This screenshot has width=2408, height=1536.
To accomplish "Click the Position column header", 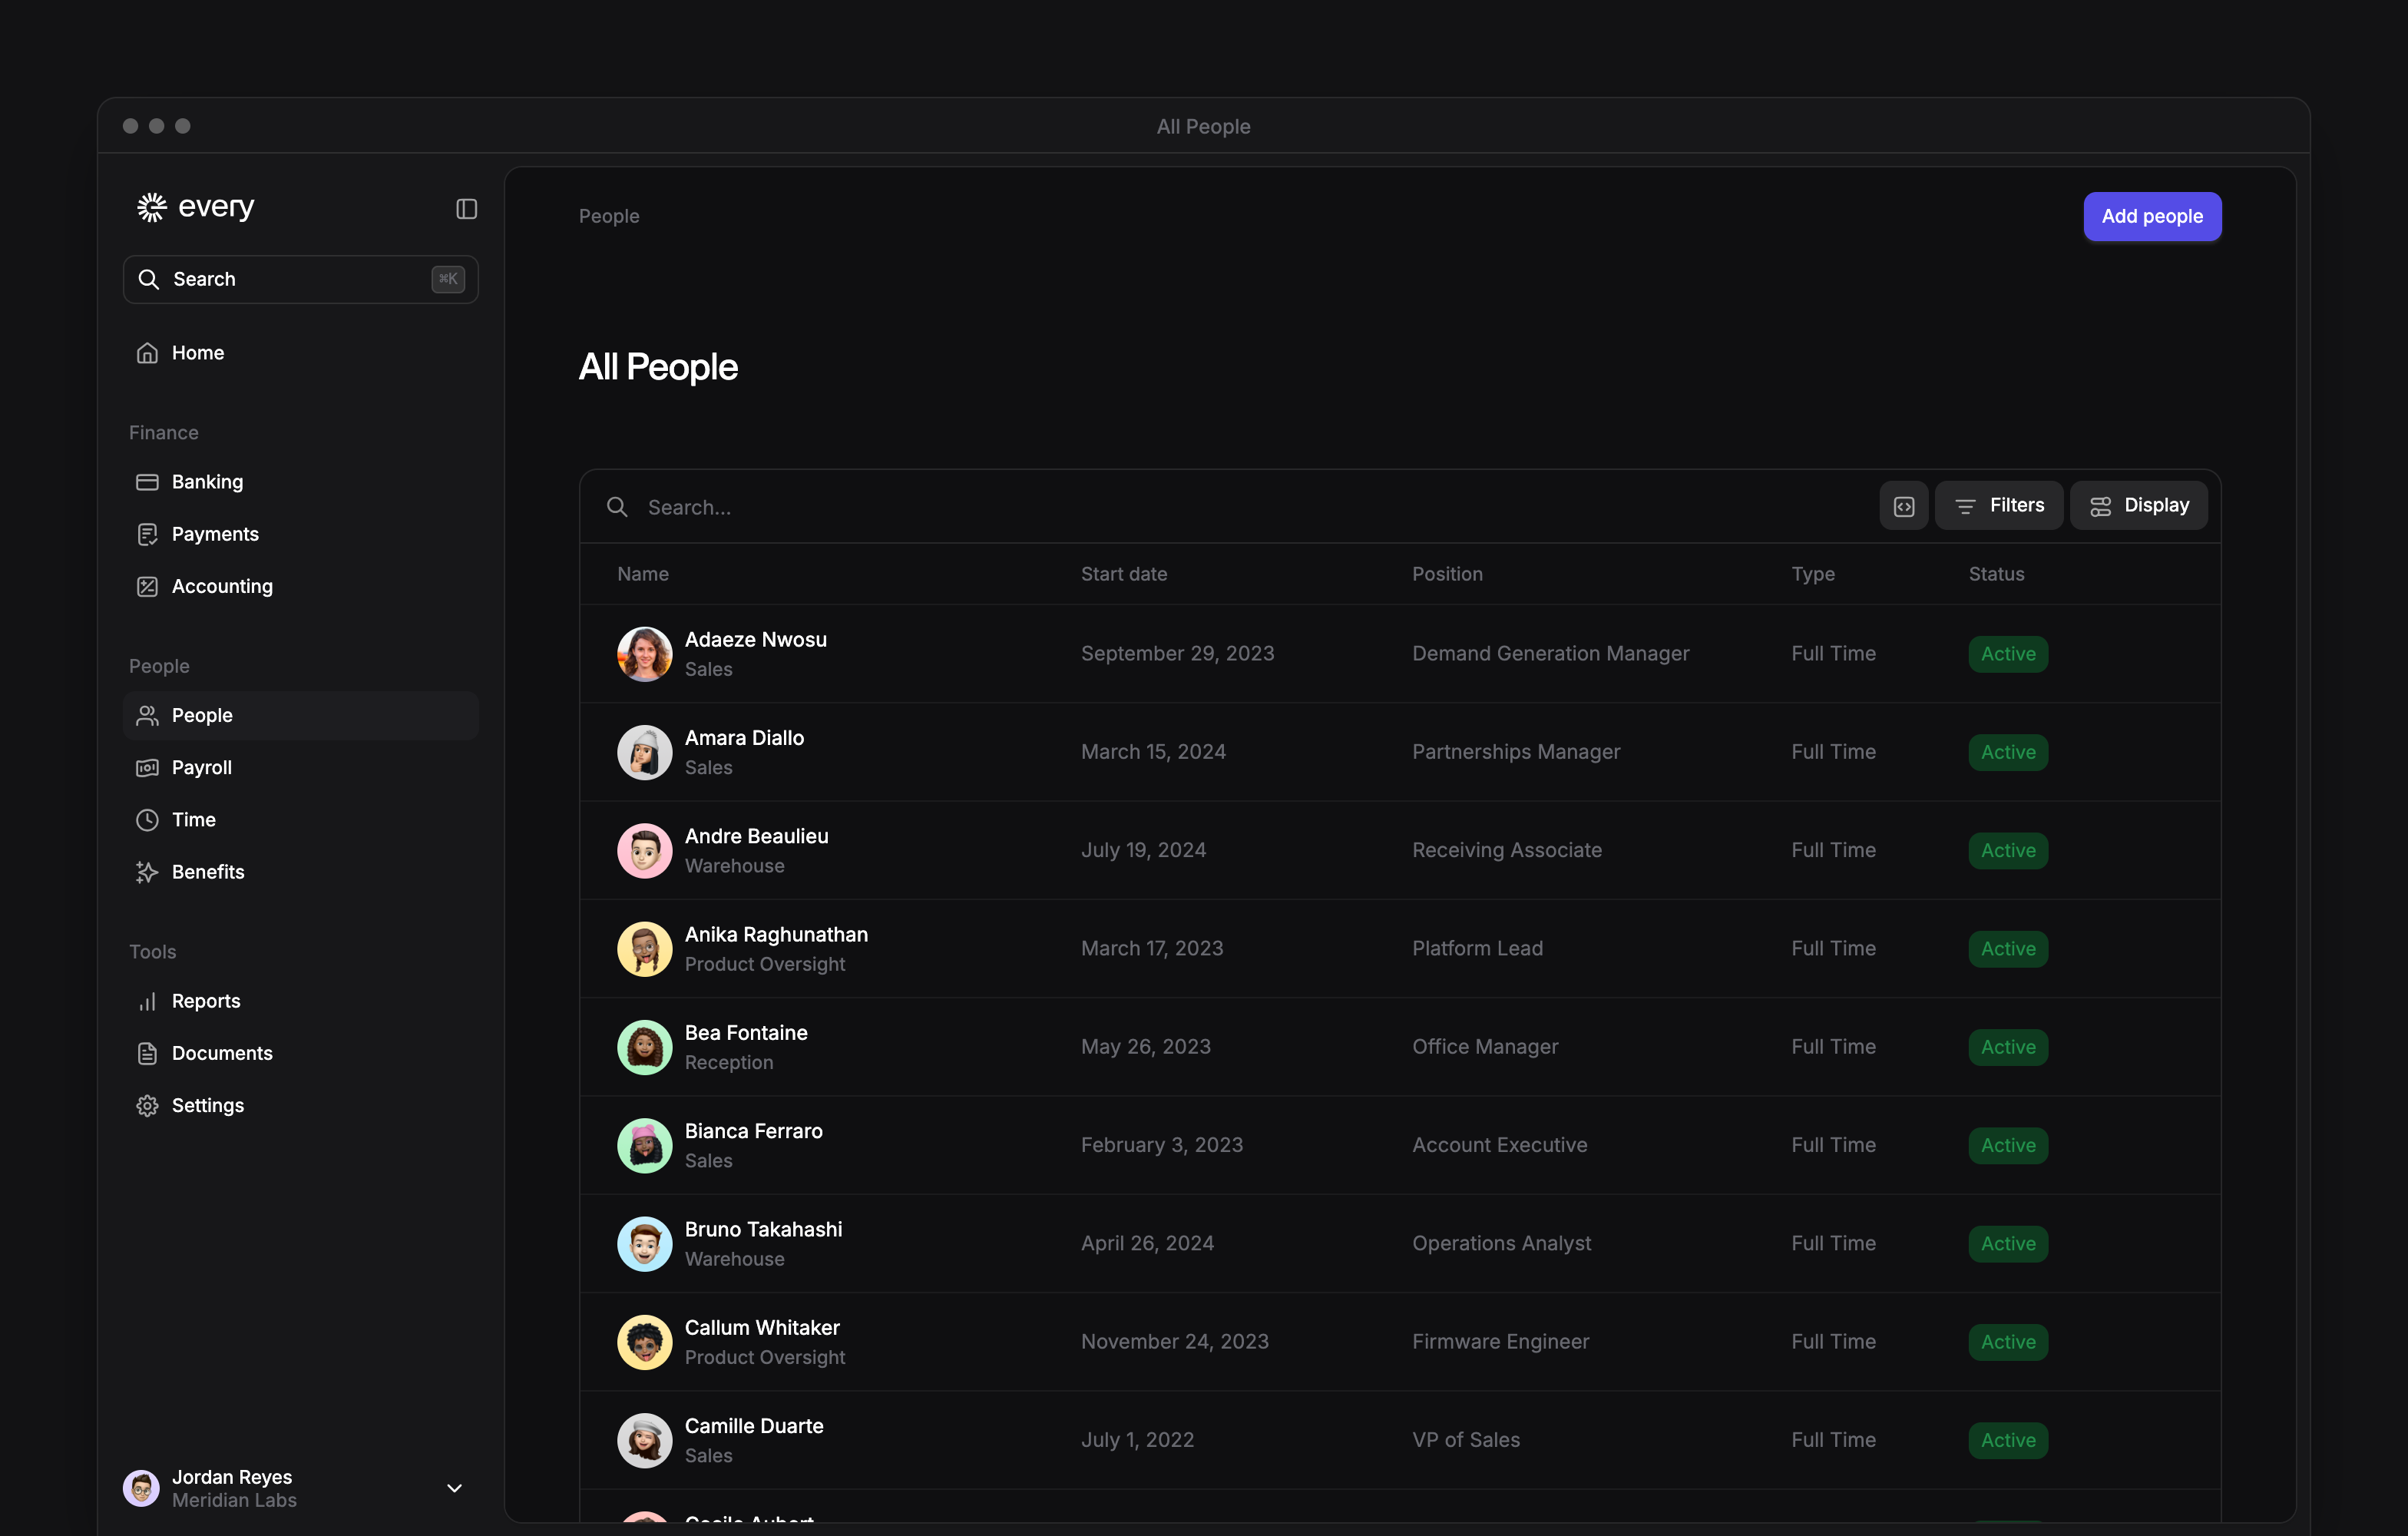I will point(1447,574).
